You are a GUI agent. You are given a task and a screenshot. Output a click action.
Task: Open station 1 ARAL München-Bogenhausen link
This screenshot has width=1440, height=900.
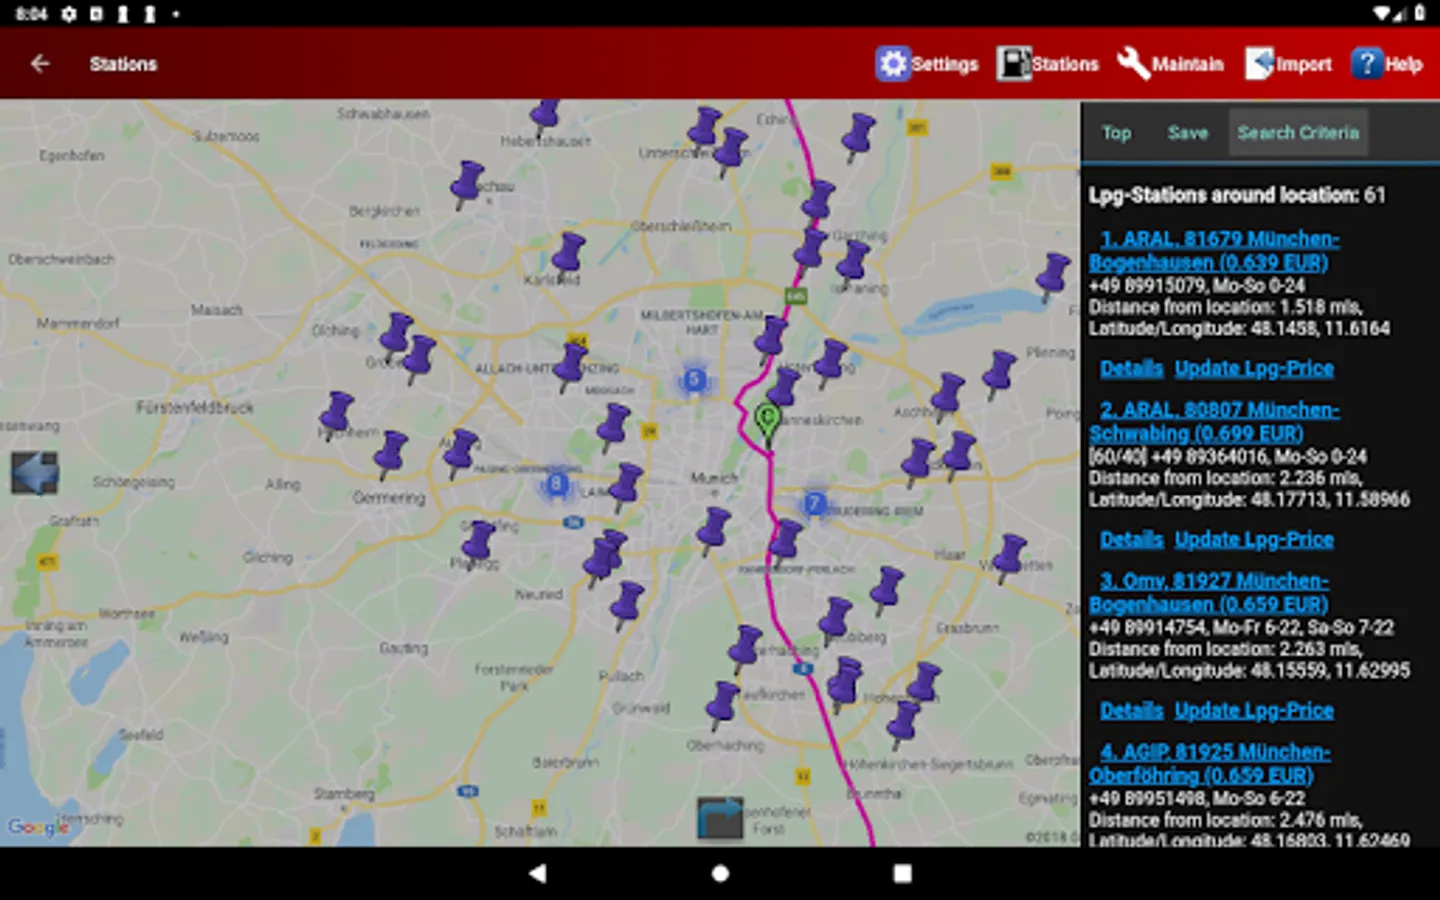click(x=1214, y=251)
